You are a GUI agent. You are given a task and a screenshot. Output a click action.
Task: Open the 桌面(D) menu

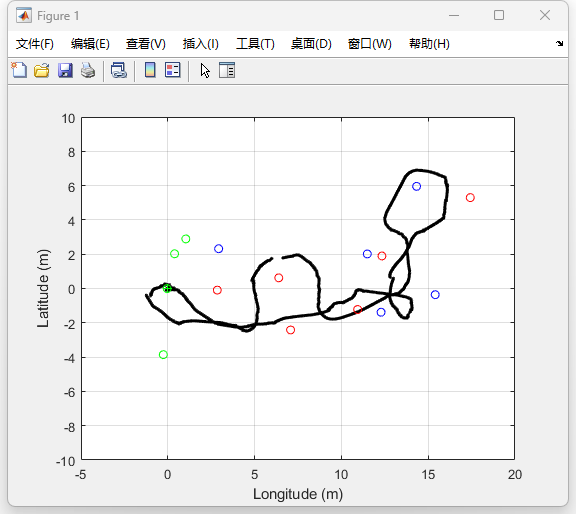point(311,44)
